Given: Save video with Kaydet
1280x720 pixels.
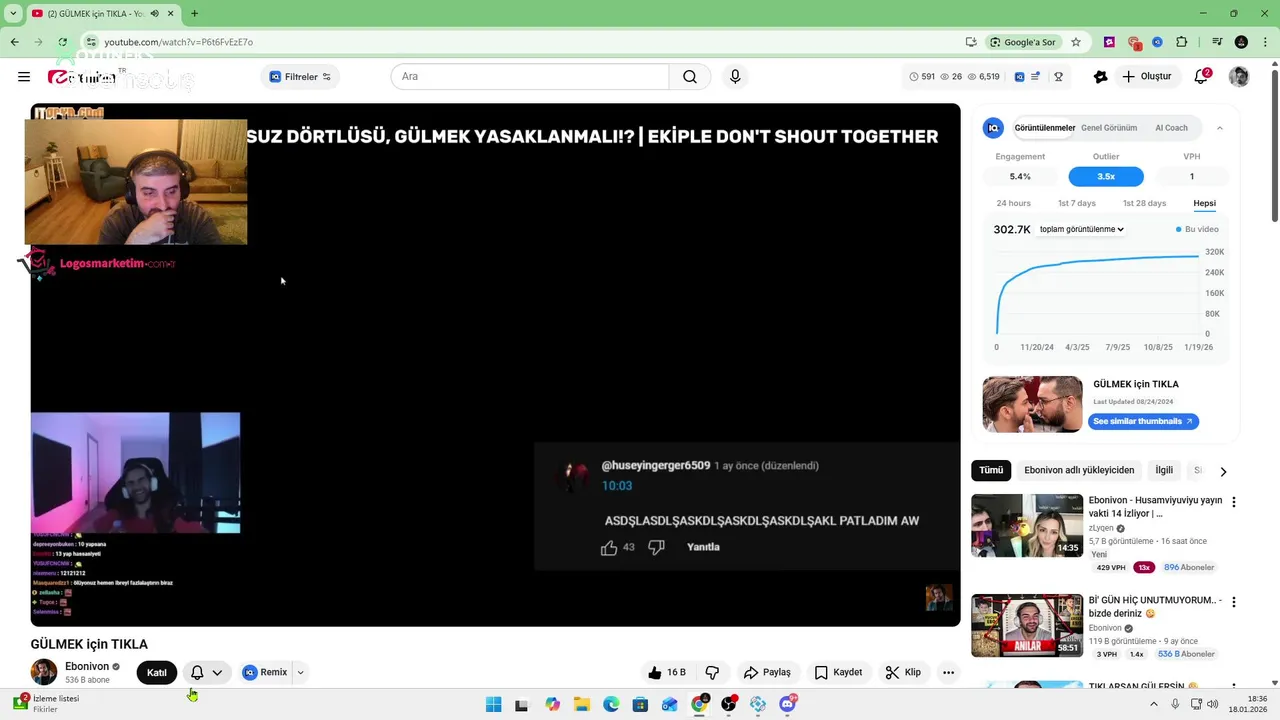Looking at the screenshot, I should click(x=838, y=673).
